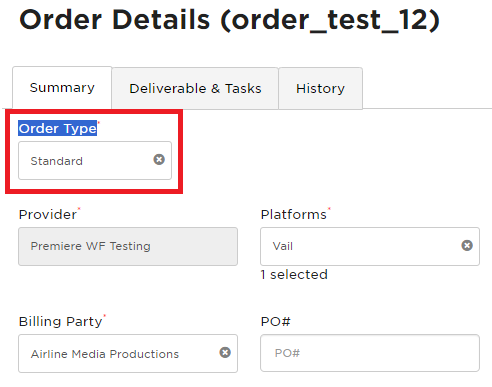Screen dimensions: 492x387
Task: Open the Billing Party dropdown
Action: 128,353
